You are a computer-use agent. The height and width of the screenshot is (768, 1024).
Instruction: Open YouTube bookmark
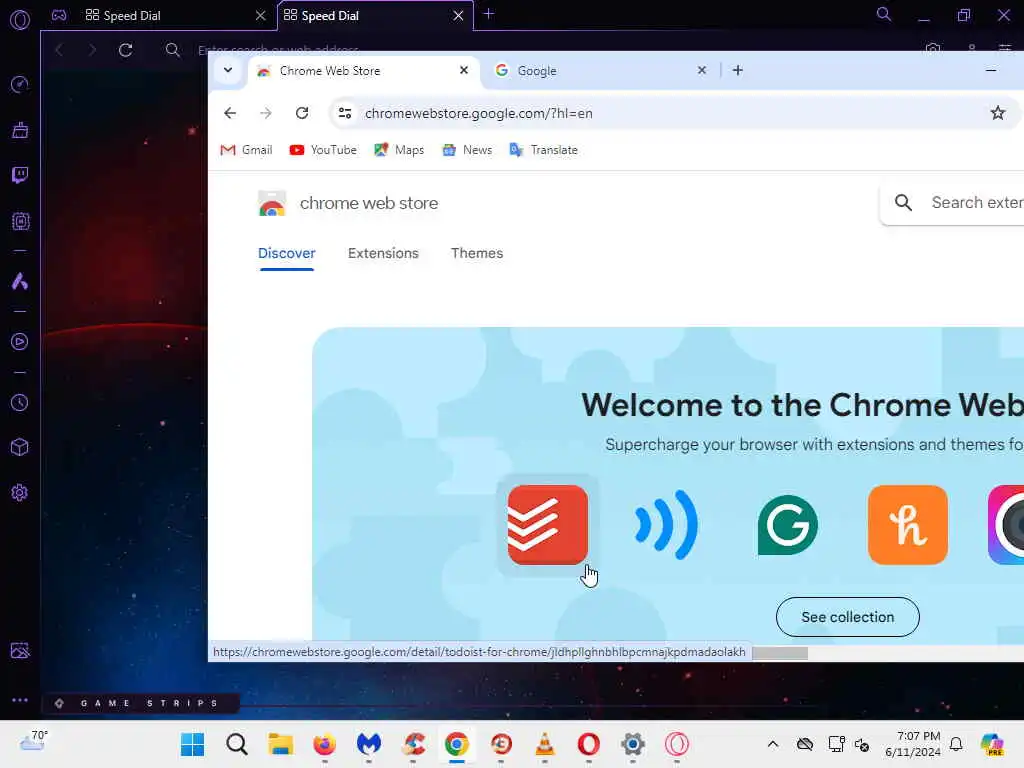(x=323, y=150)
